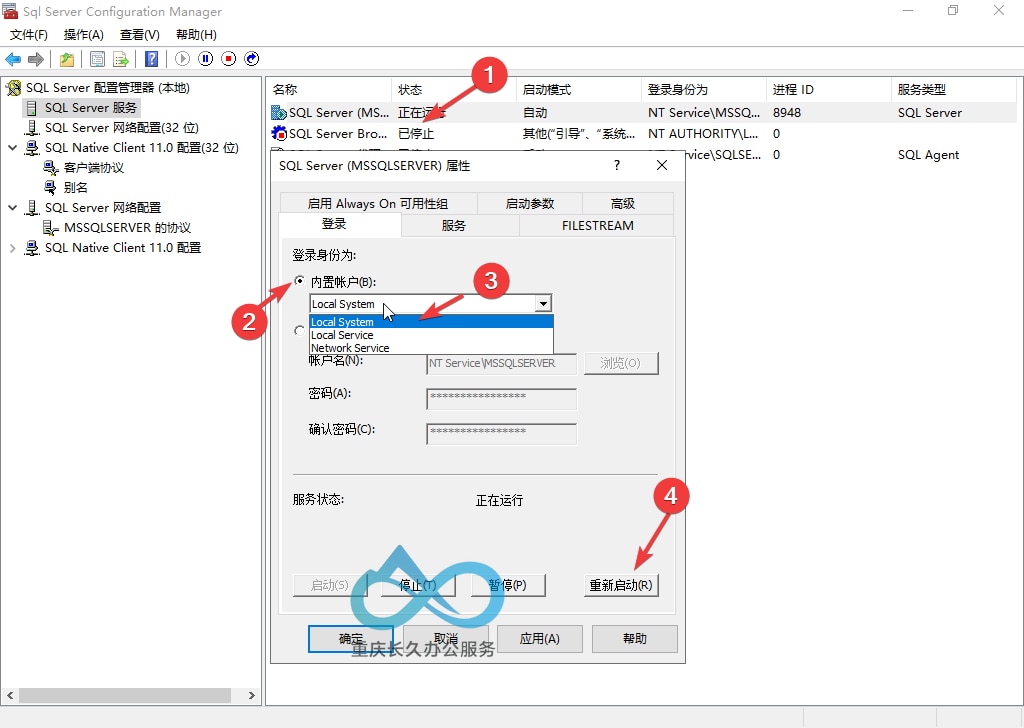This screenshot has width=1024, height=728.
Task: Click process ID 8948 cell
Action: (x=787, y=113)
